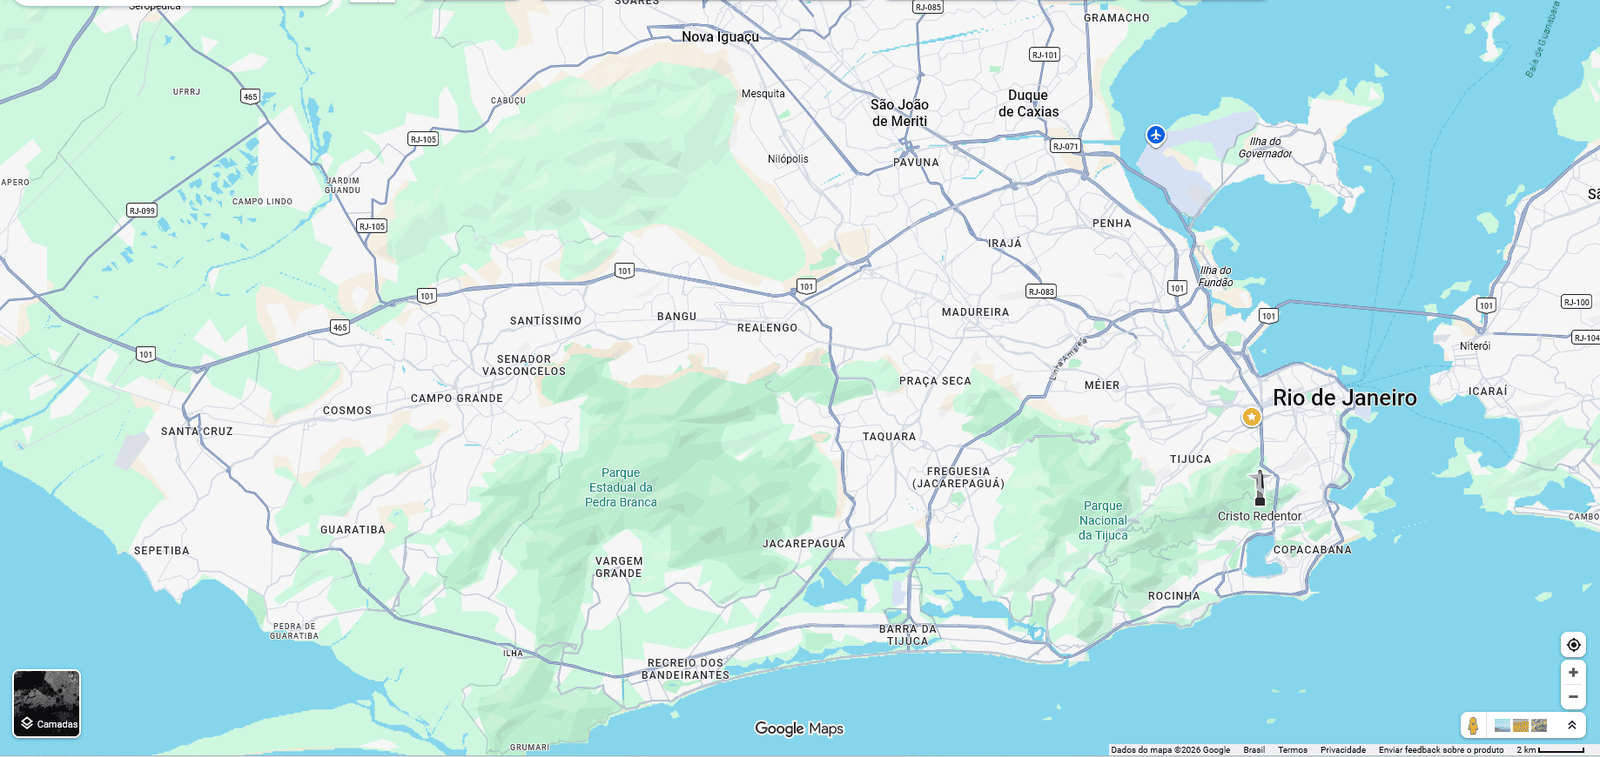Select the ROCINHA label

(1174, 596)
